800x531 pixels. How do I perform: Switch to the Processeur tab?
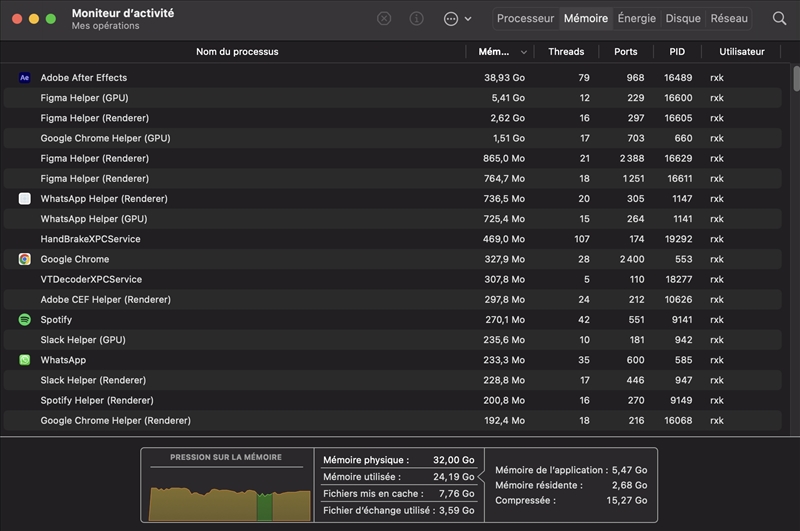[525, 19]
